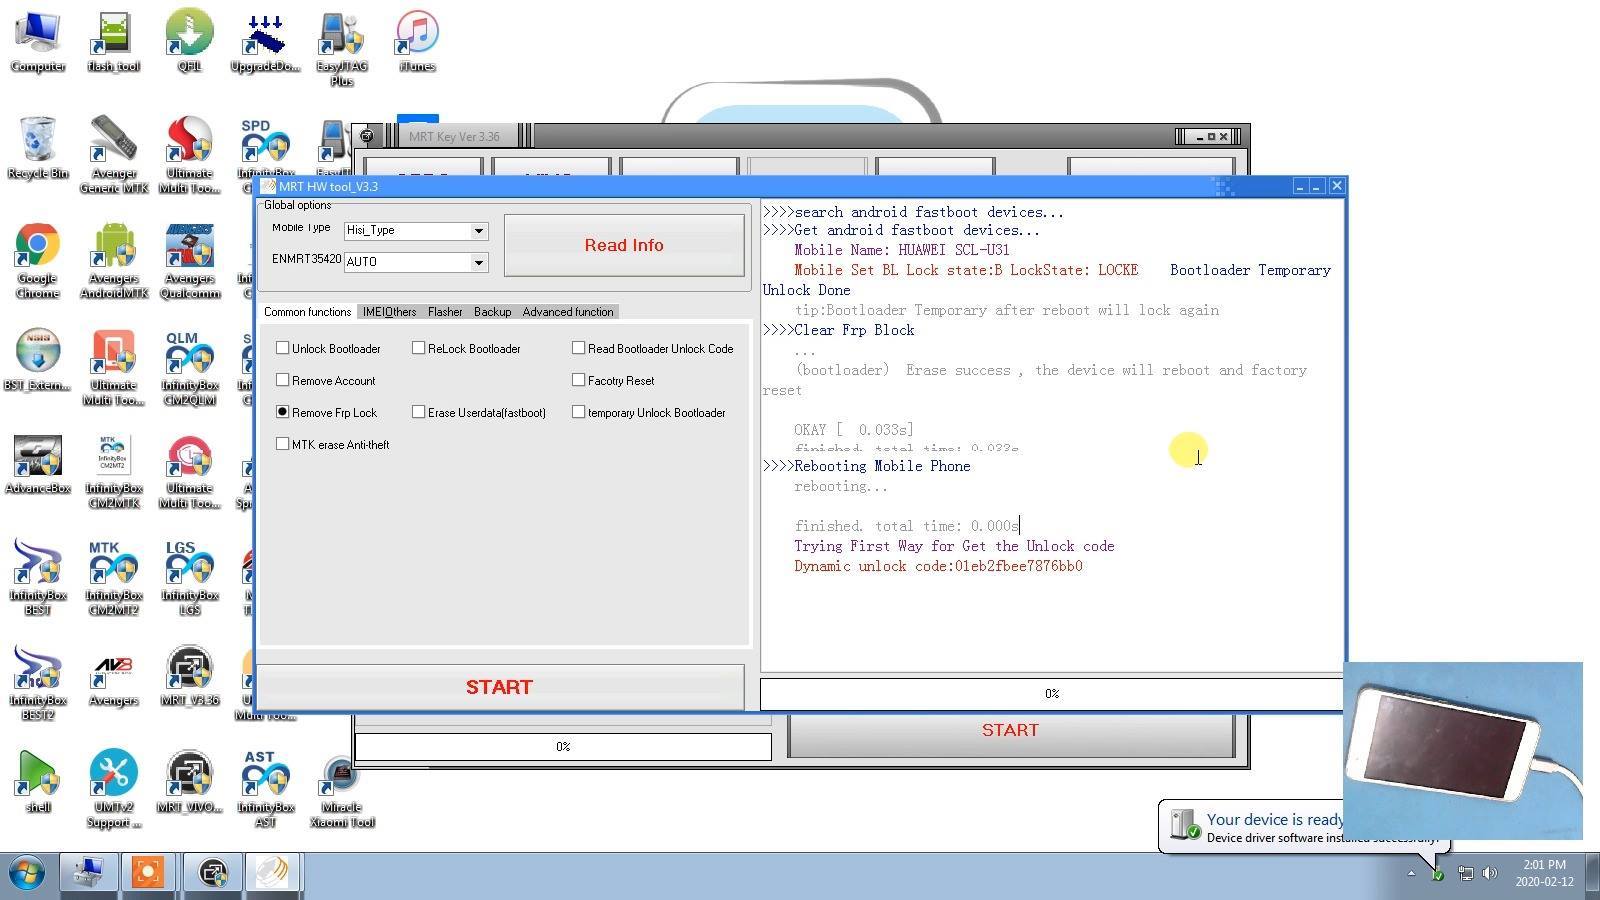Select the InfinityBox CM2MT2 shortcut
This screenshot has height=900, width=1600.
coord(113,578)
